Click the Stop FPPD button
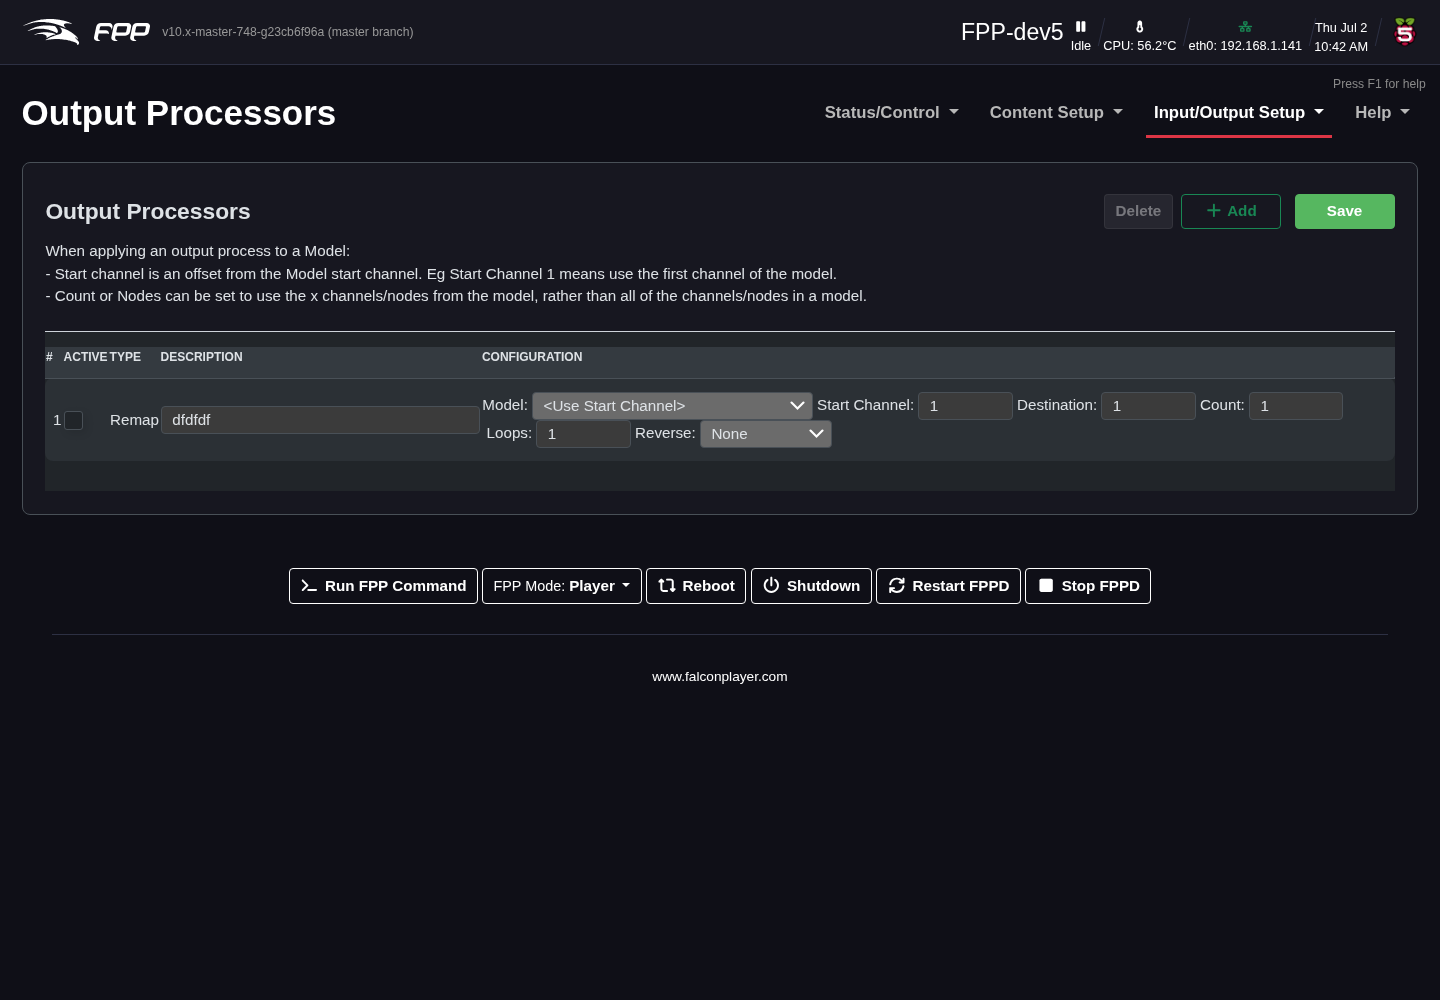 click(1088, 586)
